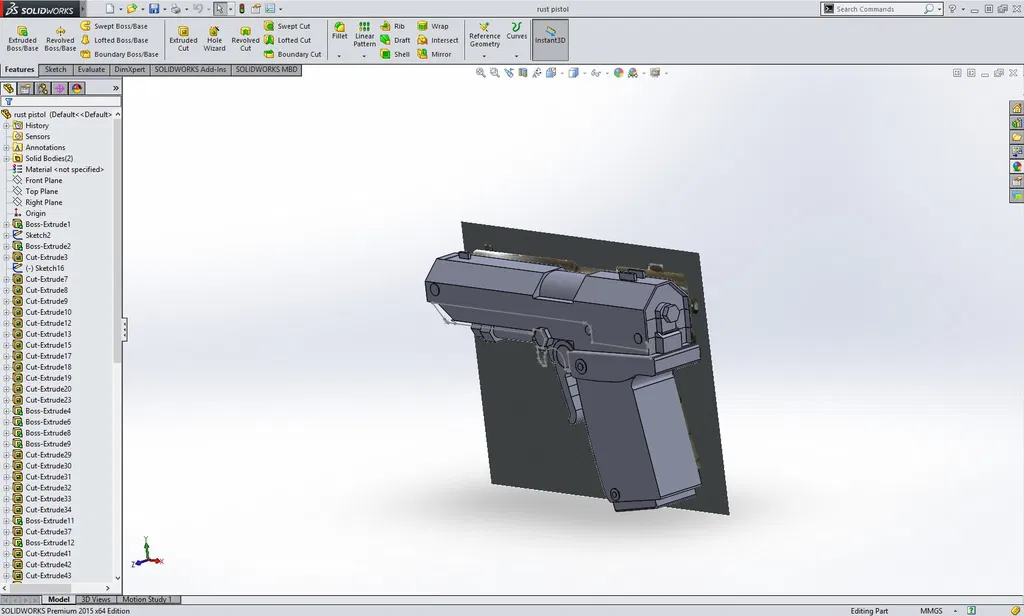
Task: Click the Swept Boss/Base command
Action: [x=119, y=26]
